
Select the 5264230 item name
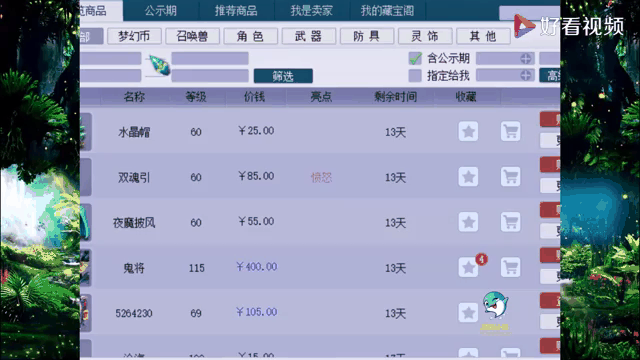click(134, 313)
